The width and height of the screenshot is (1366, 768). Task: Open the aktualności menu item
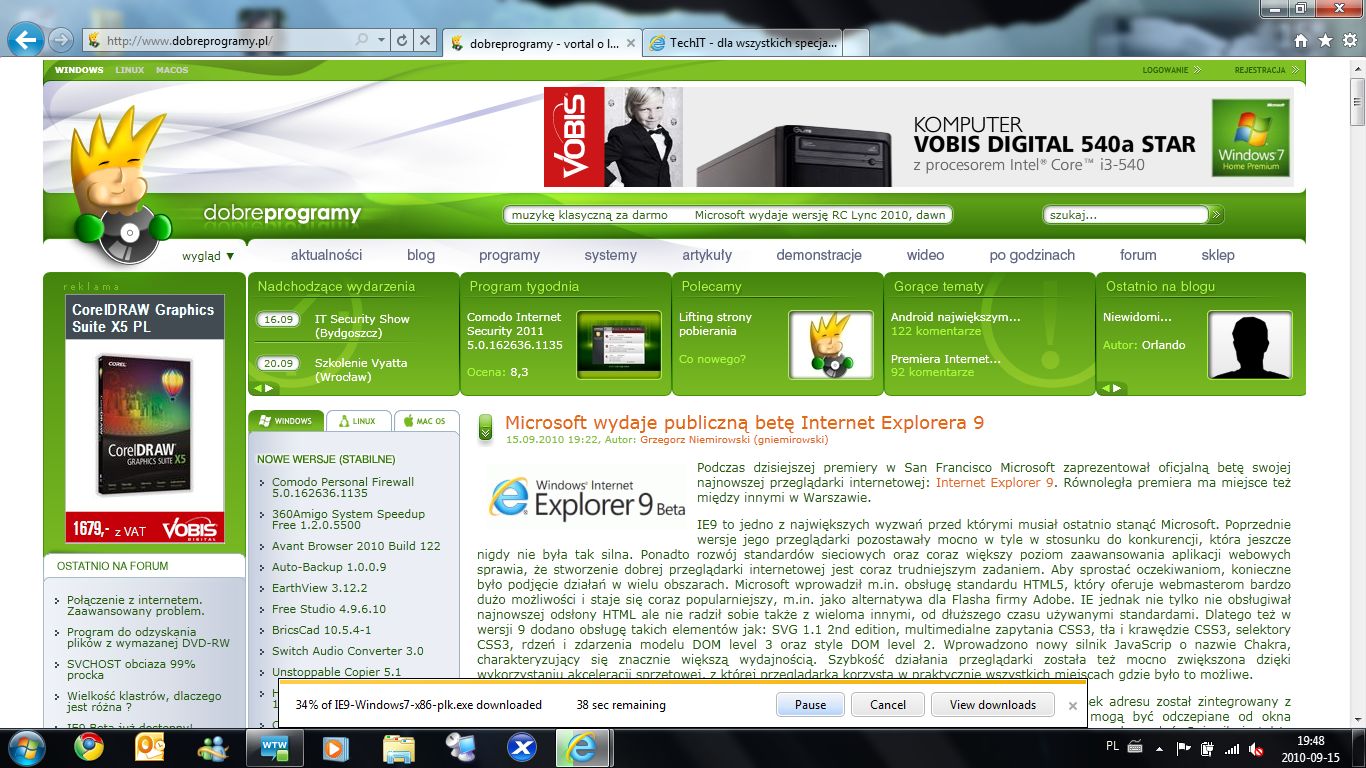[x=327, y=255]
